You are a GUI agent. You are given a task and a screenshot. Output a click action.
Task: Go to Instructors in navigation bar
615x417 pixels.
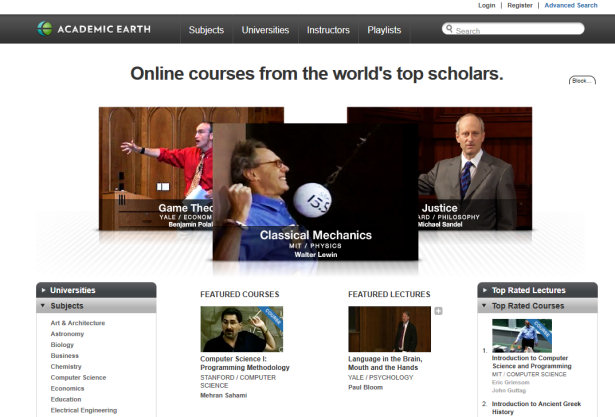328,30
